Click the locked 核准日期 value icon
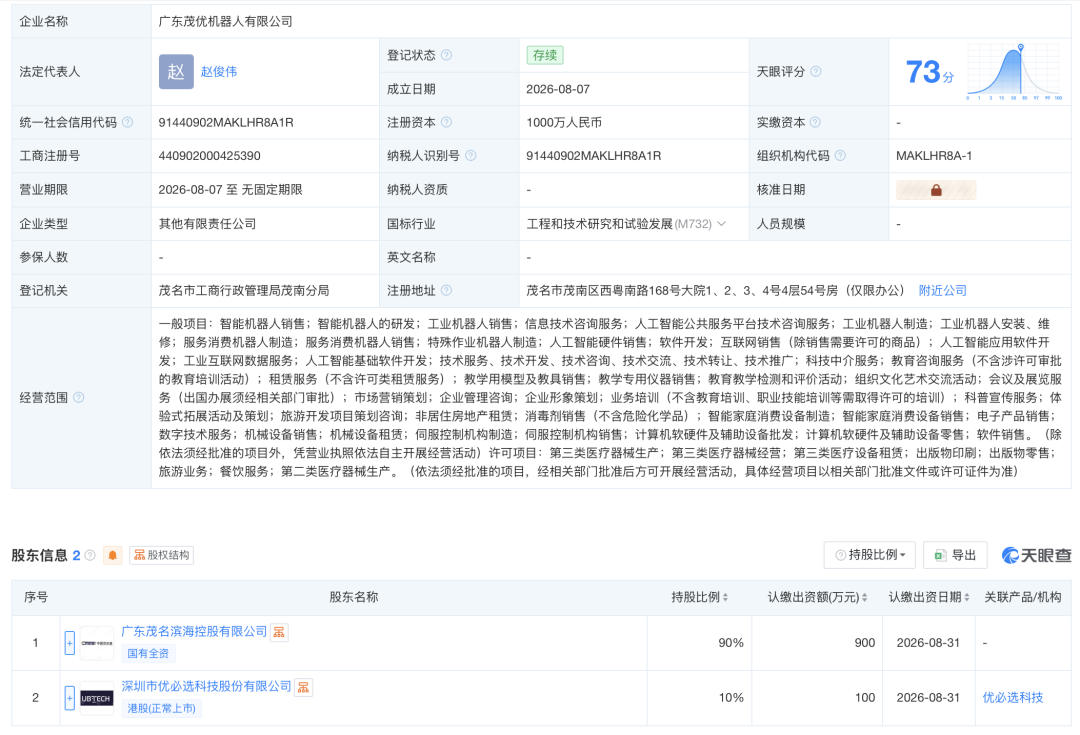Image resolution: width=1080 pixels, height=735 pixels. 936,190
